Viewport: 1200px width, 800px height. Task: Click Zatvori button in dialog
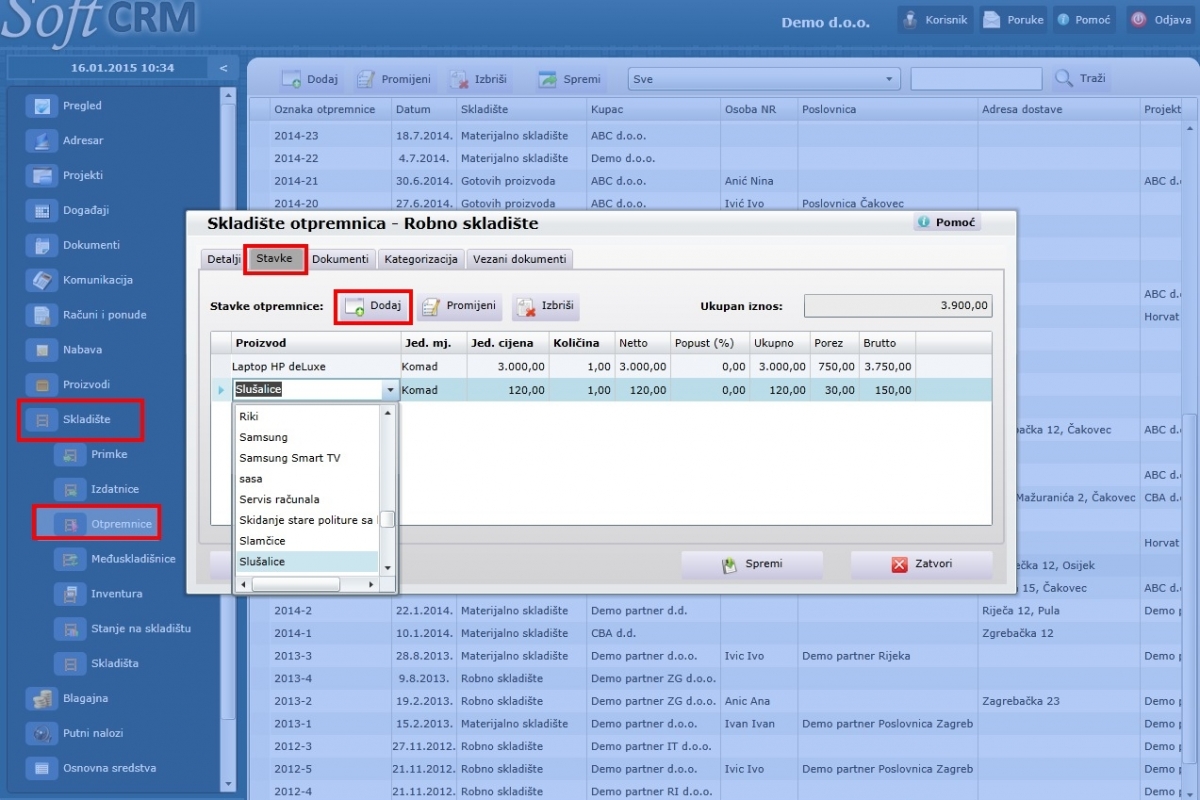921,565
